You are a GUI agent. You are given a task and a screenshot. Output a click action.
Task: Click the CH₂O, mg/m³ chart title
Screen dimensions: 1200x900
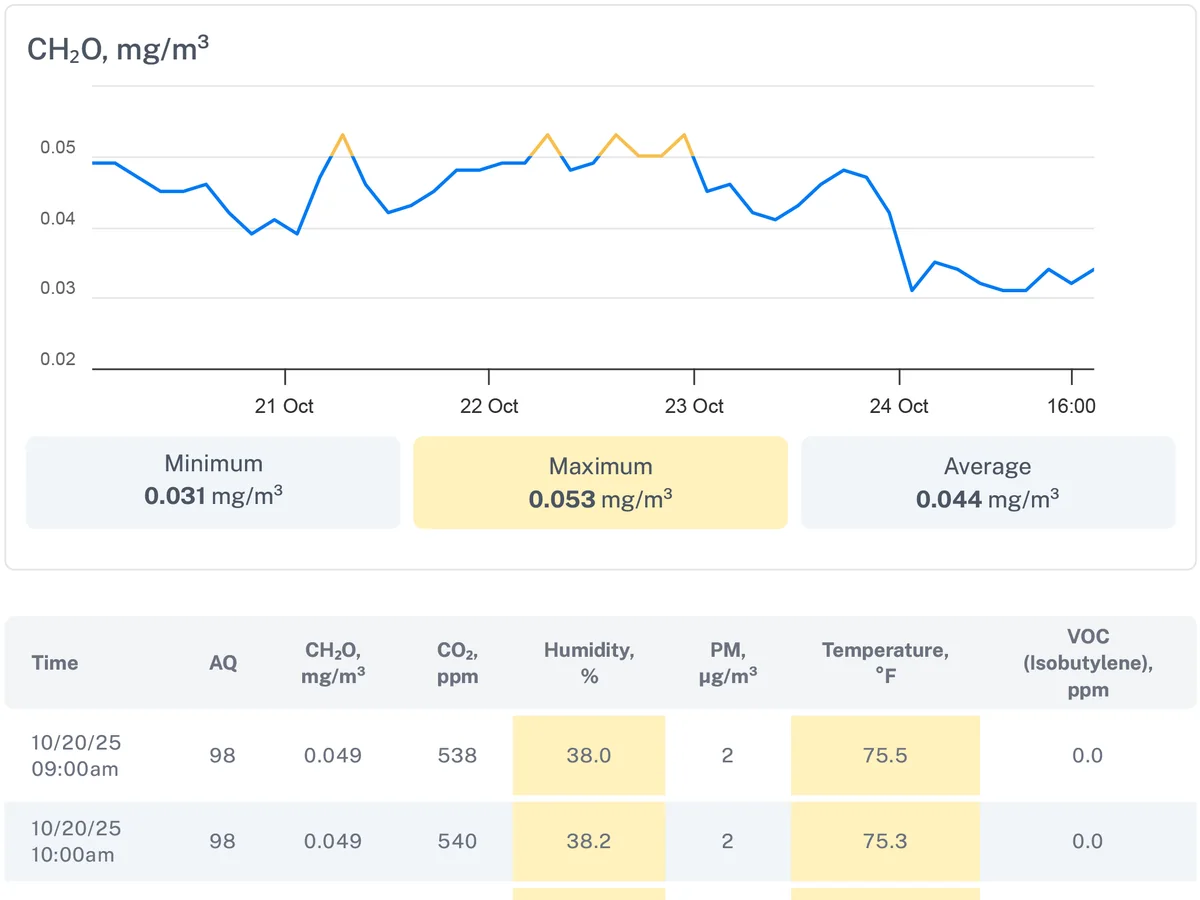(x=118, y=47)
